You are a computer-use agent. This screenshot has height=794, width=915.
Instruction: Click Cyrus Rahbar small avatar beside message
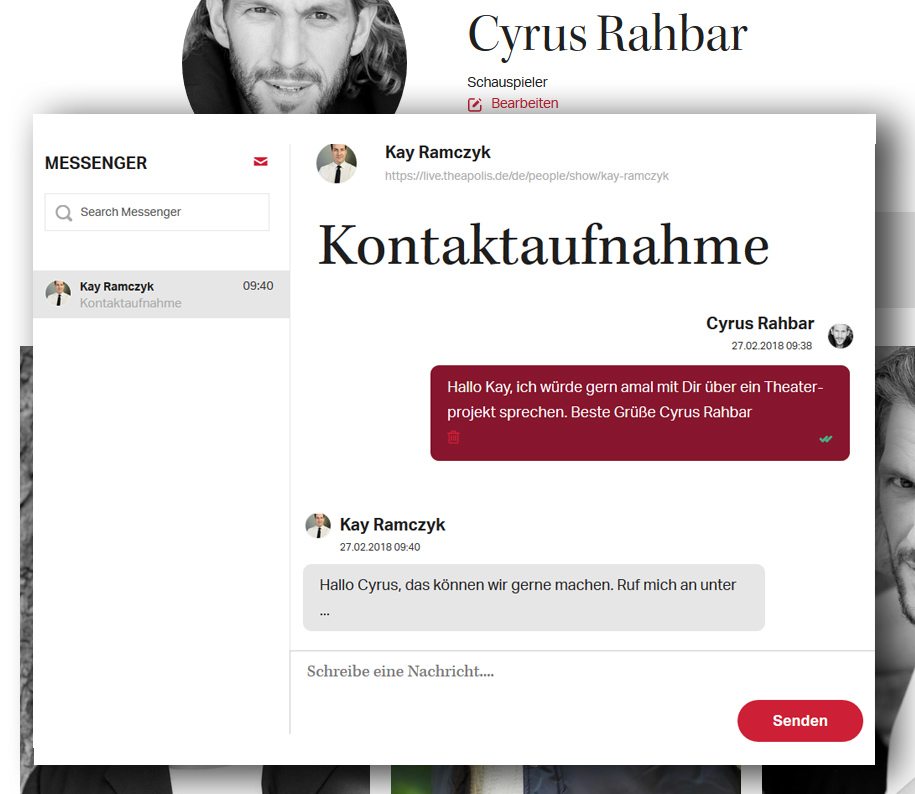click(840, 336)
